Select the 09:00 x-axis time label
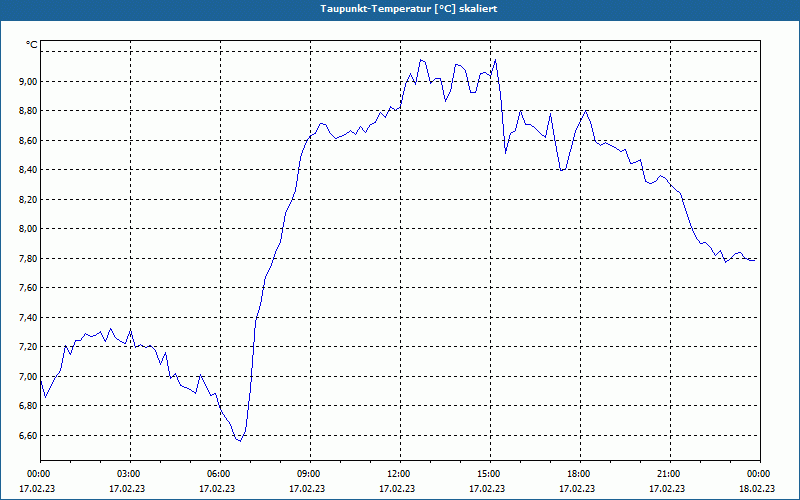Screen dimensions: 800x500 [310, 474]
